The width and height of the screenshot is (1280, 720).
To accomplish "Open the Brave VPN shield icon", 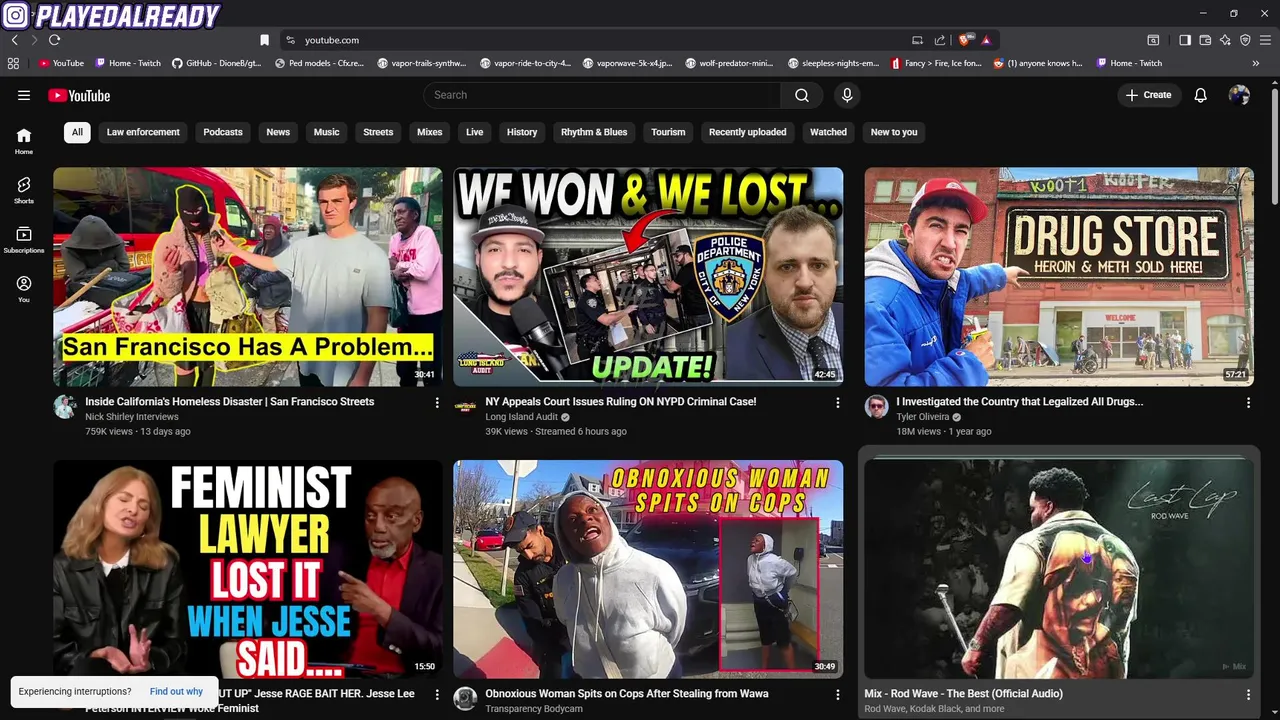I will [x=1245, y=40].
